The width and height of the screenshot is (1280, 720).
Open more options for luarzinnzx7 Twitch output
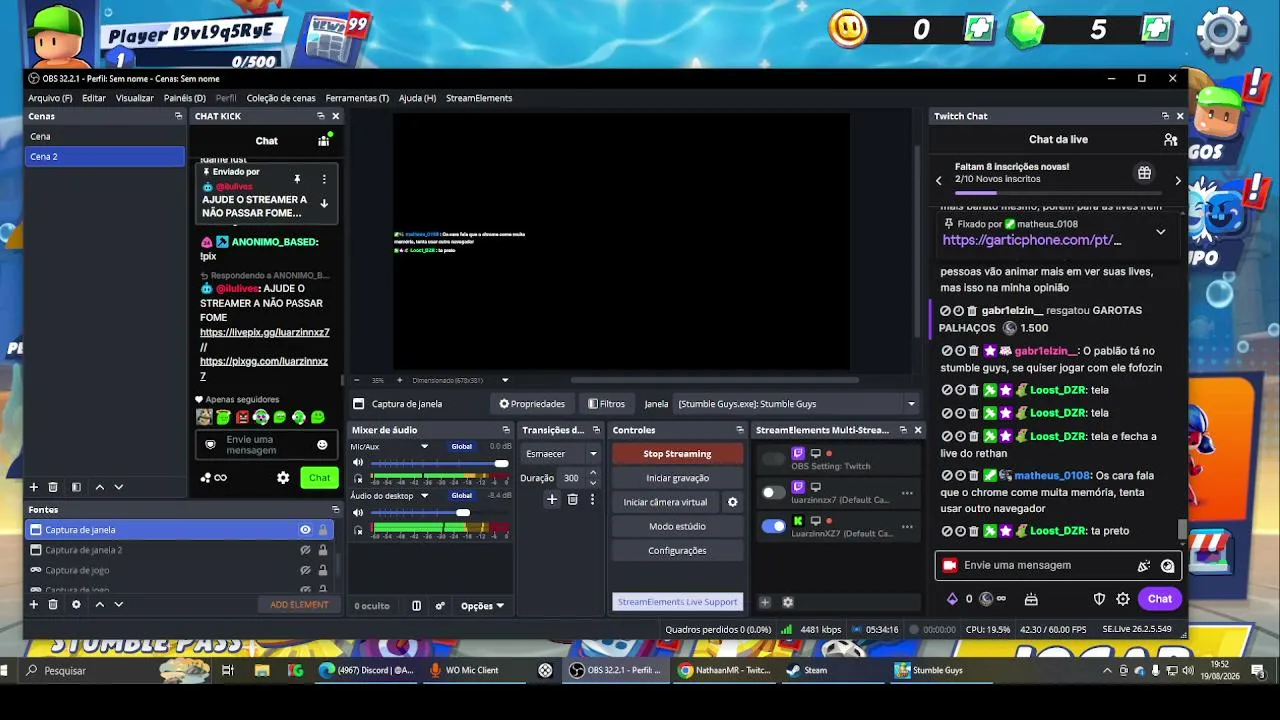coord(907,493)
